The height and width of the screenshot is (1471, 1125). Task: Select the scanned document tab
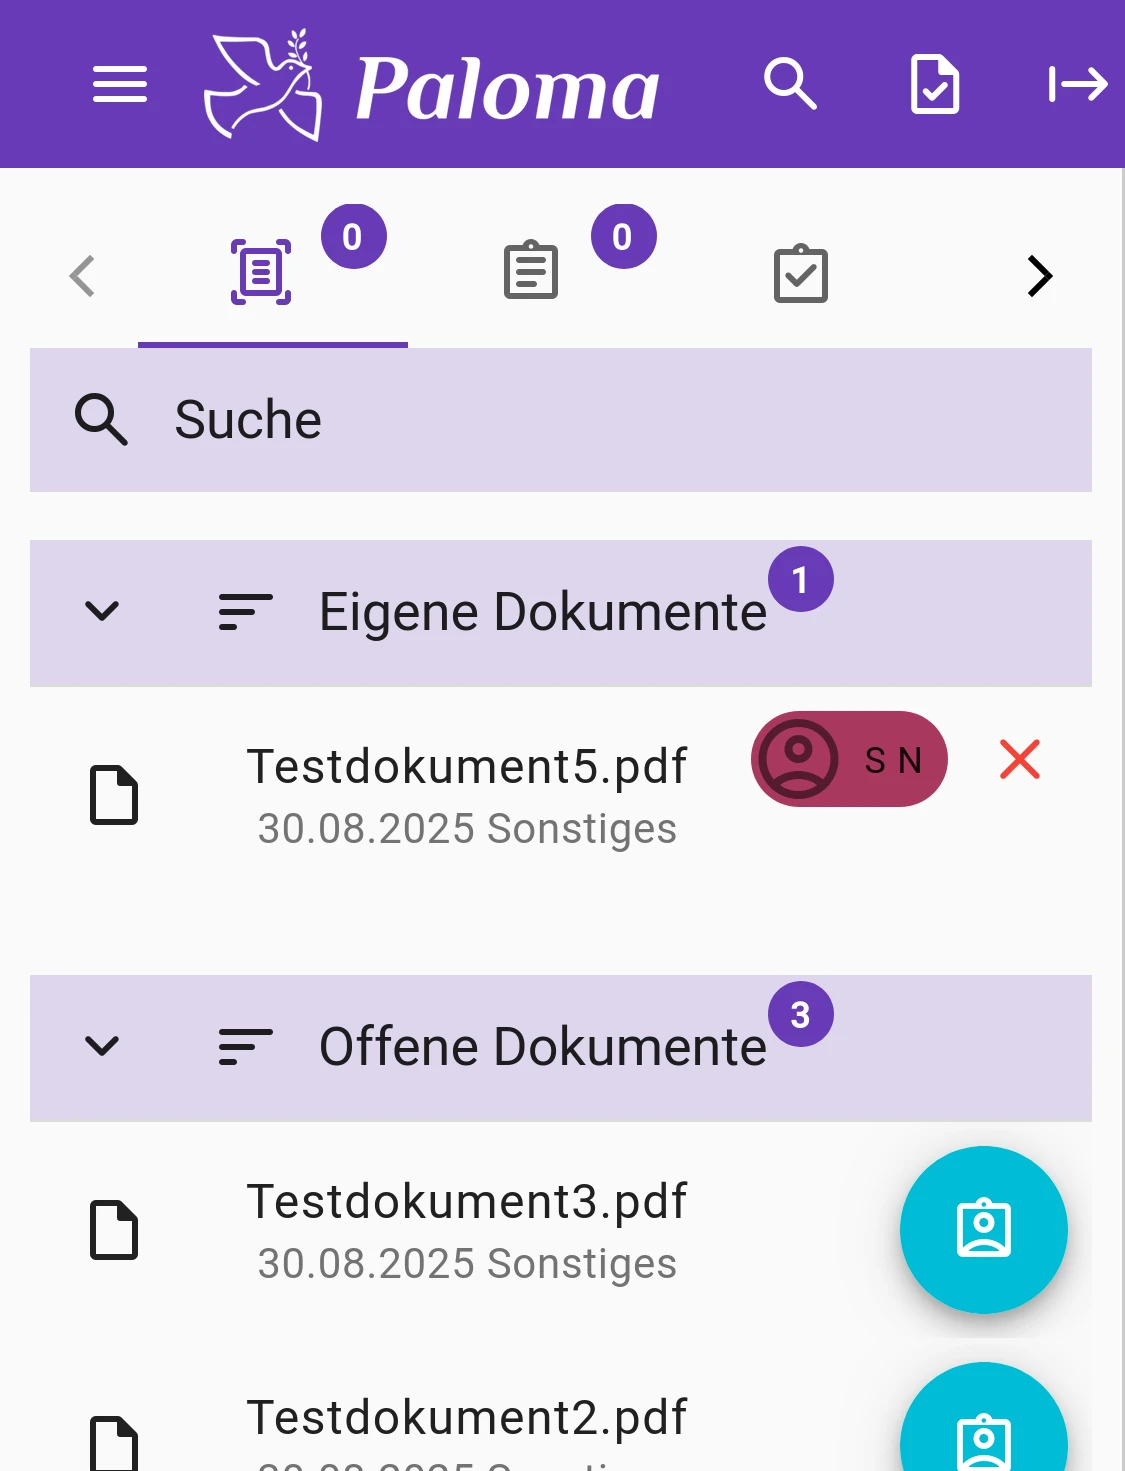click(262, 273)
